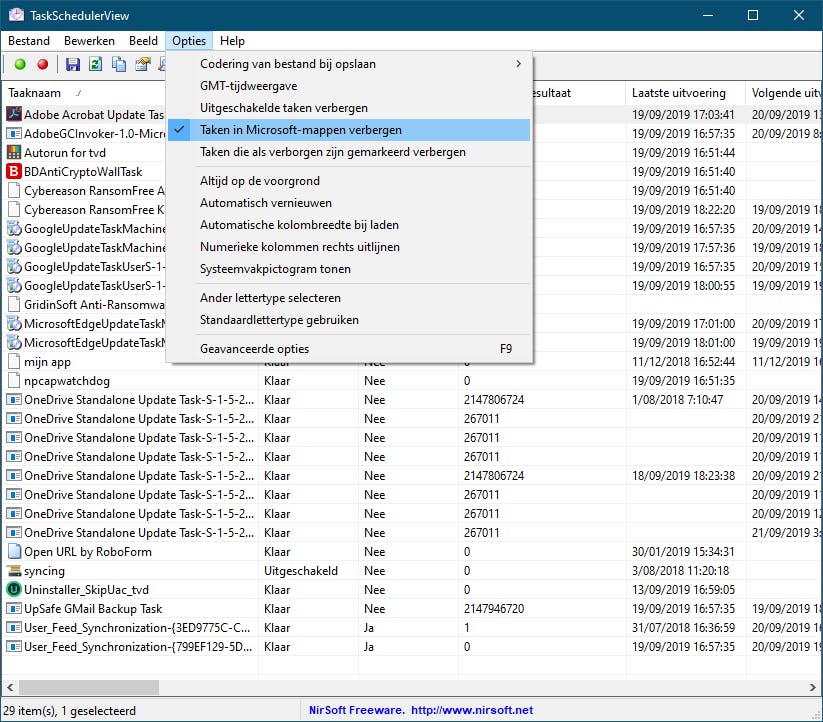The height and width of the screenshot is (722, 823).
Task: Enable Uitgeschakelde taken verbergen
Action: click(349, 108)
